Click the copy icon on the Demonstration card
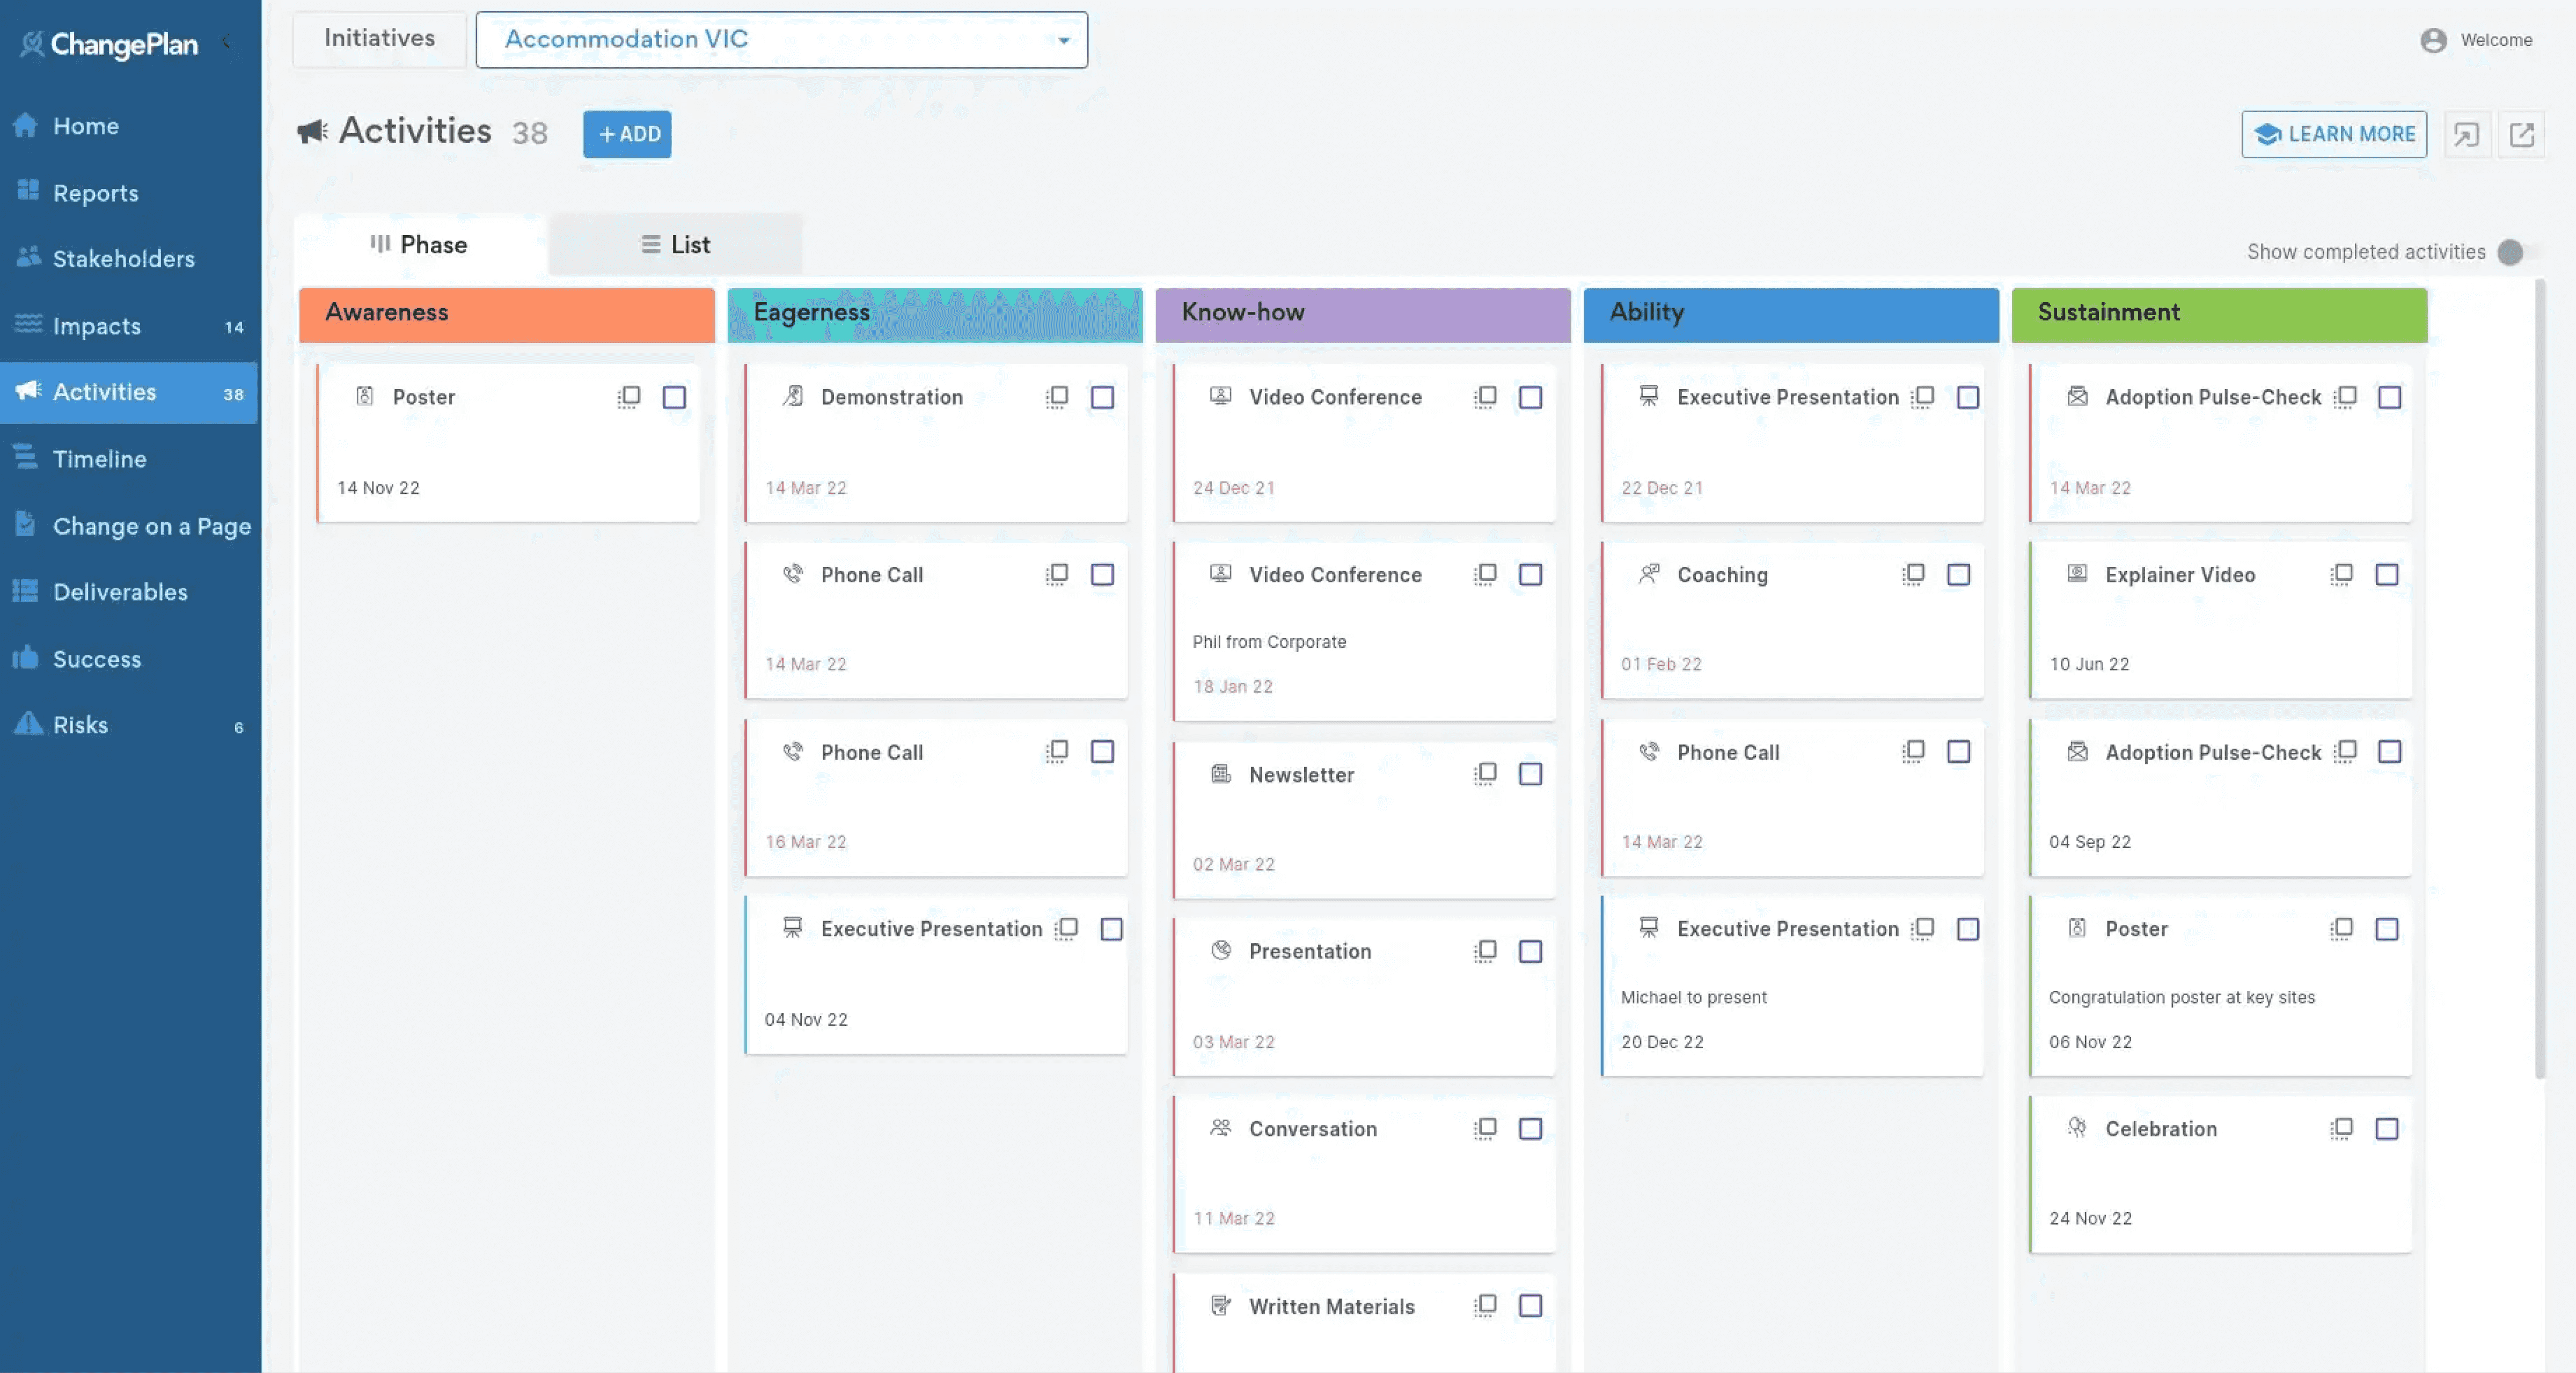The image size is (2576, 1373). point(1057,397)
